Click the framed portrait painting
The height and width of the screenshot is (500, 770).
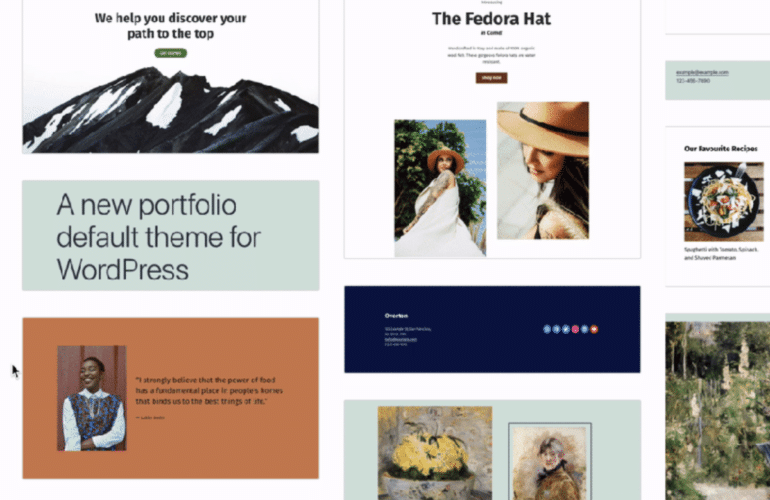click(x=550, y=462)
